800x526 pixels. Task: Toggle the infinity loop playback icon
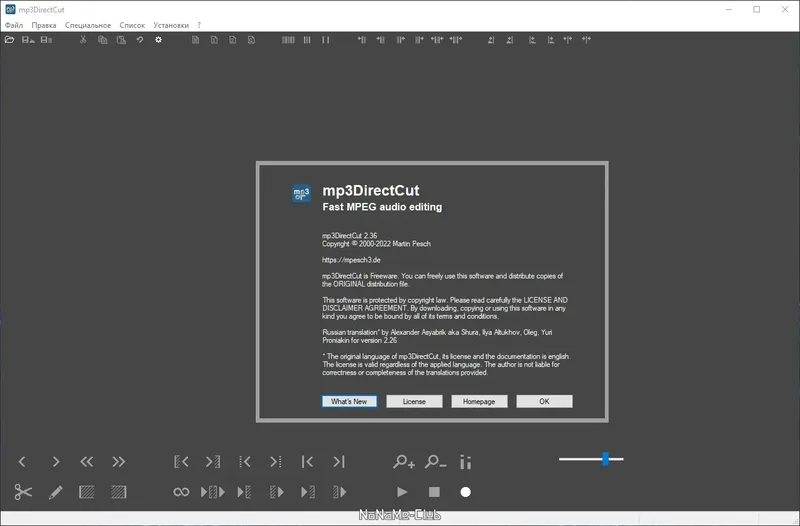(181, 492)
